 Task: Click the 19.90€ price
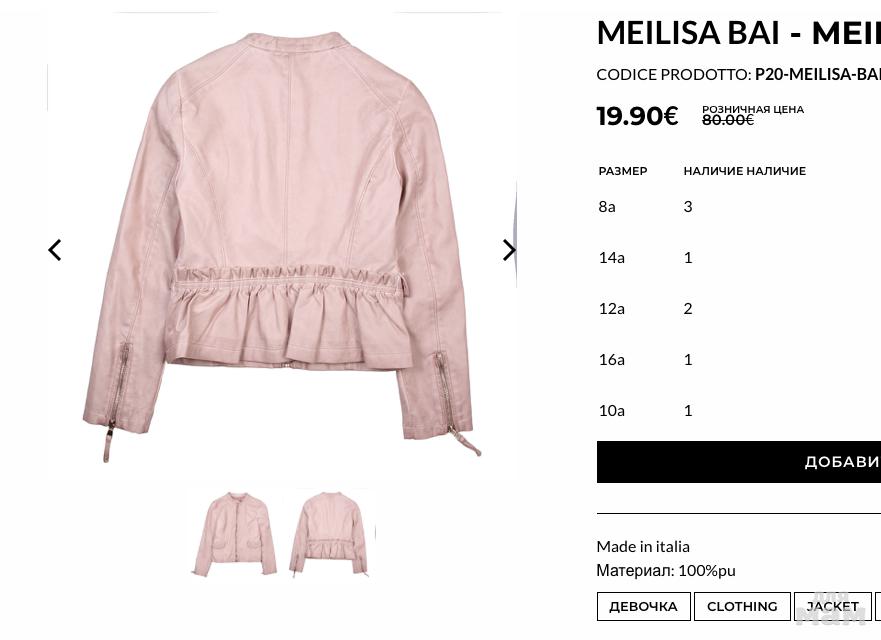coord(638,116)
